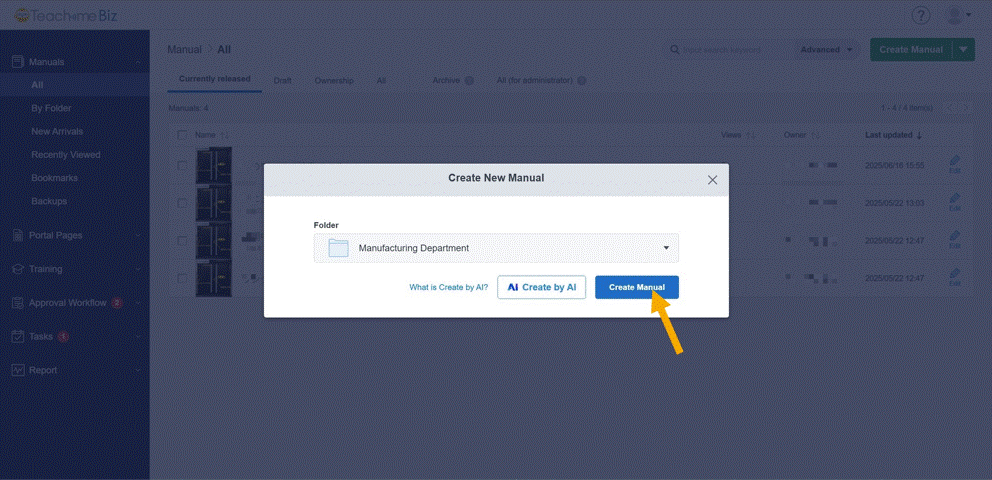Click the help question mark icon

(921, 15)
